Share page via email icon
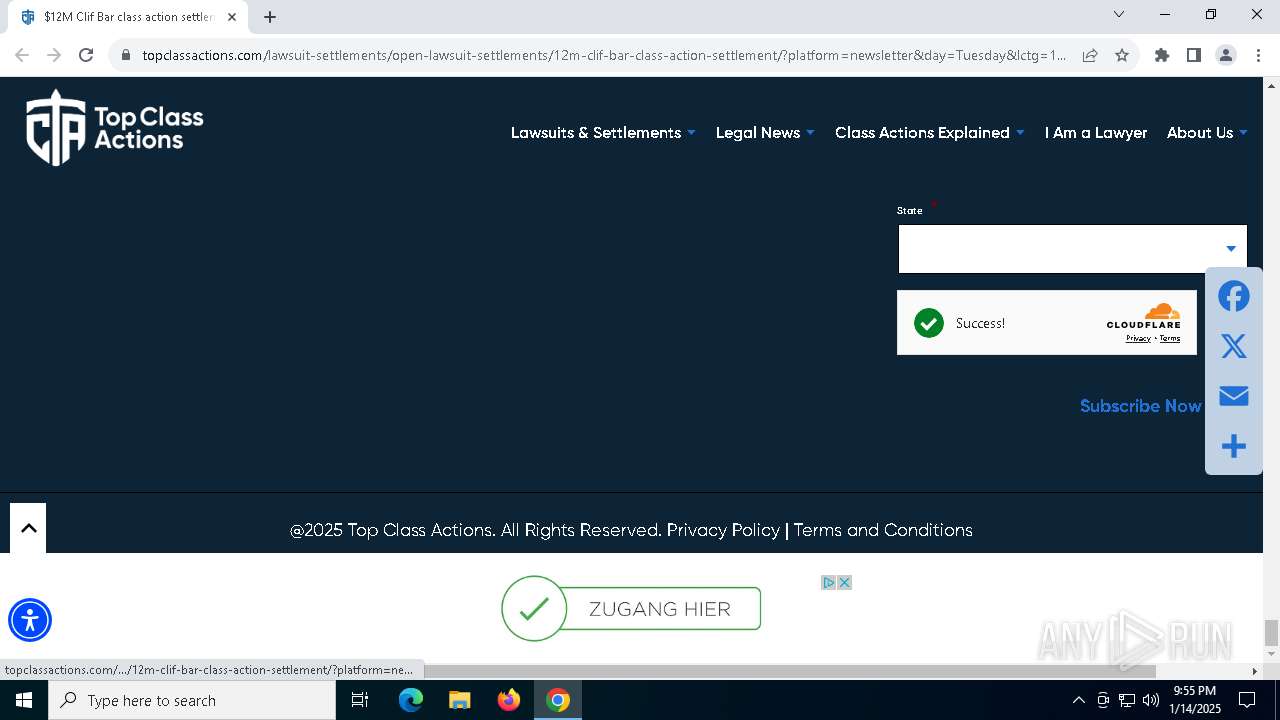1280x720 pixels. pyautogui.click(x=1234, y=396)
